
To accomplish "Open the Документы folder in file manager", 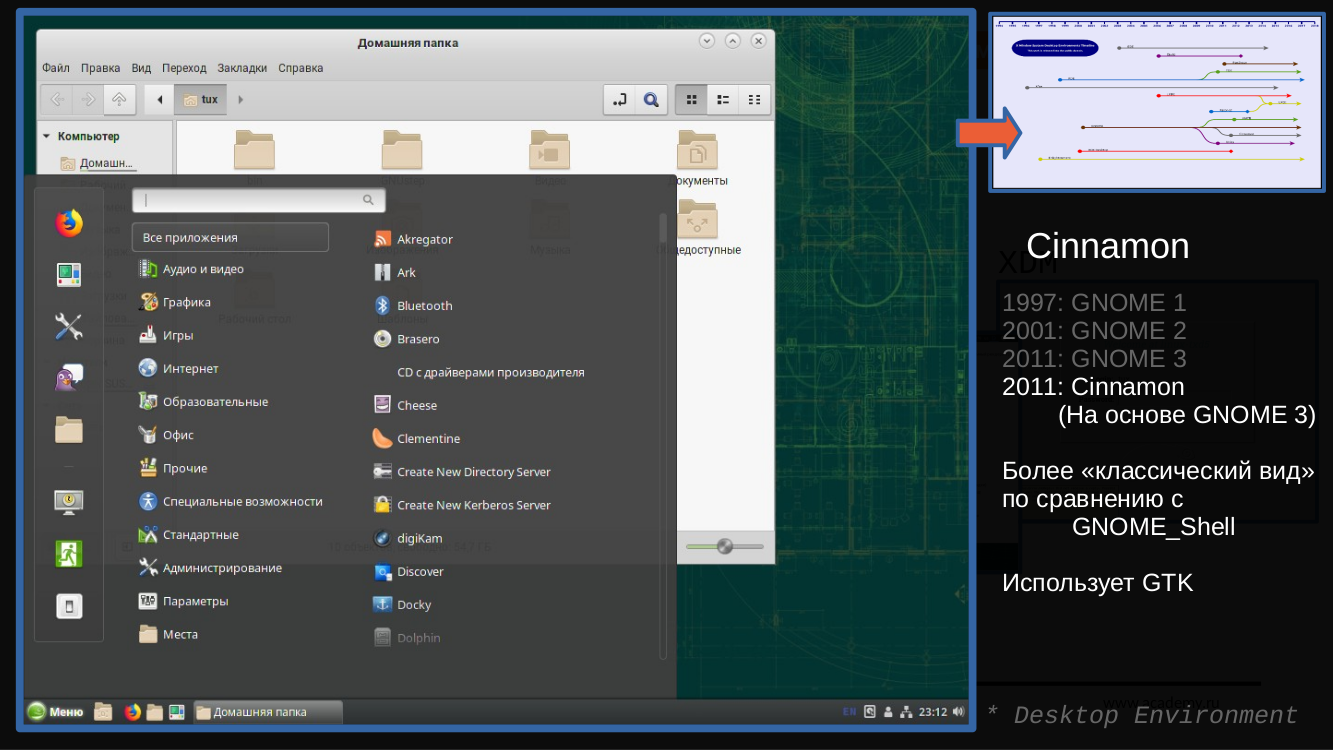I will point(698,158).
